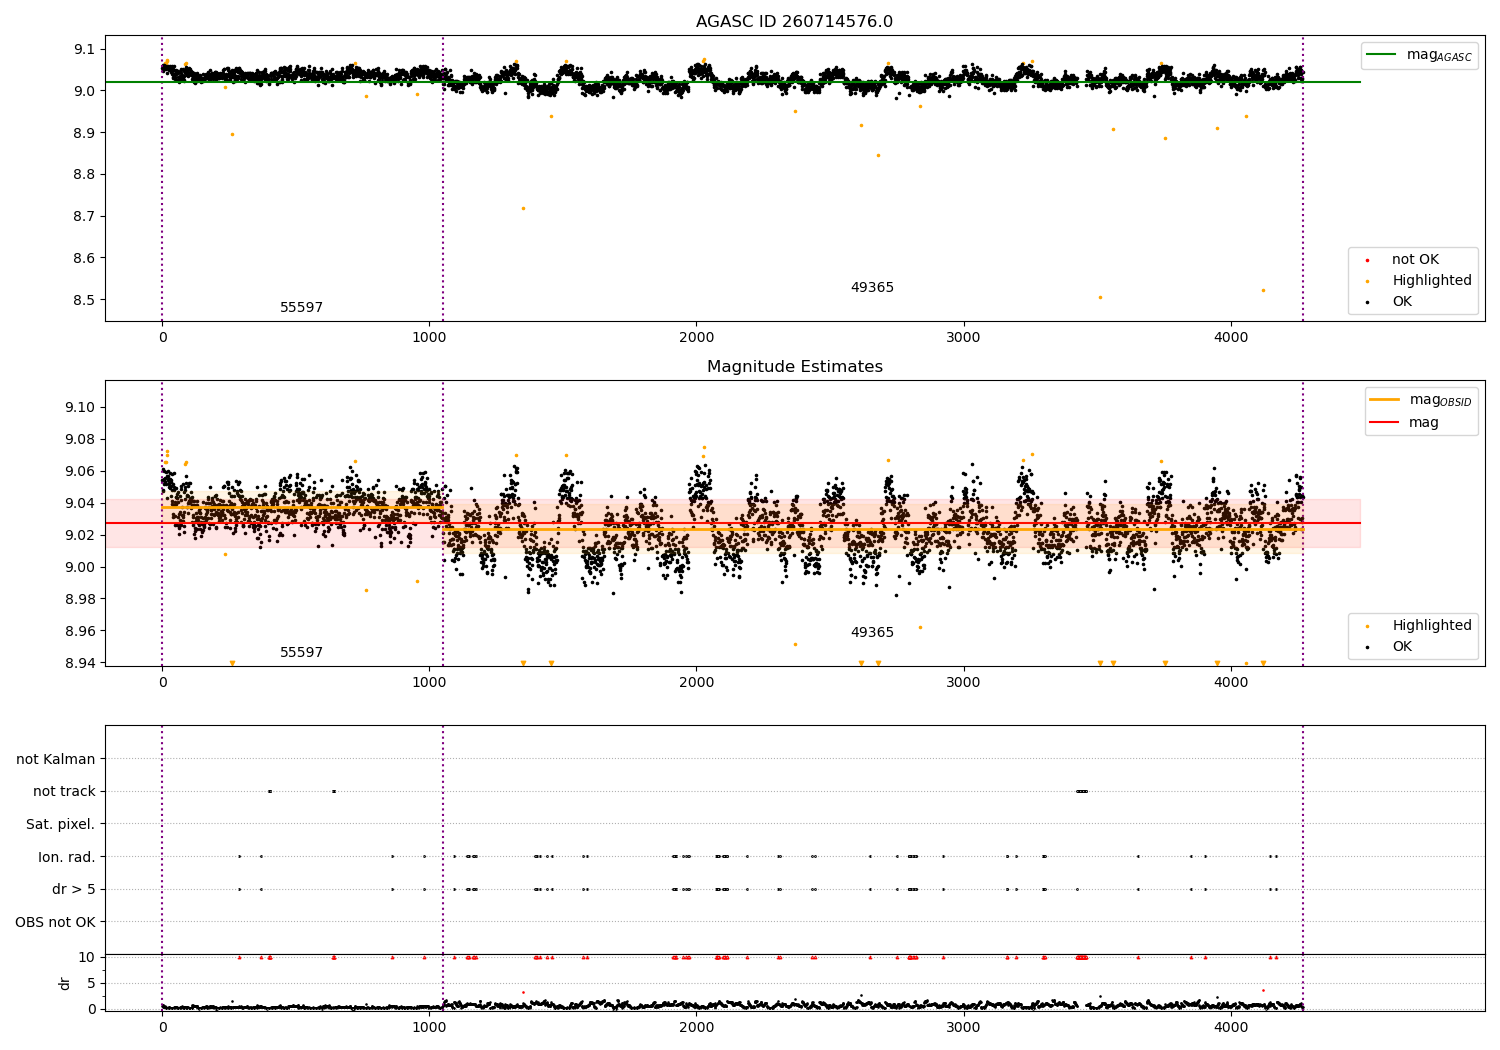
Task: Click the 2000 x-axis tick under the top plot
Action: tap(696, 338)
